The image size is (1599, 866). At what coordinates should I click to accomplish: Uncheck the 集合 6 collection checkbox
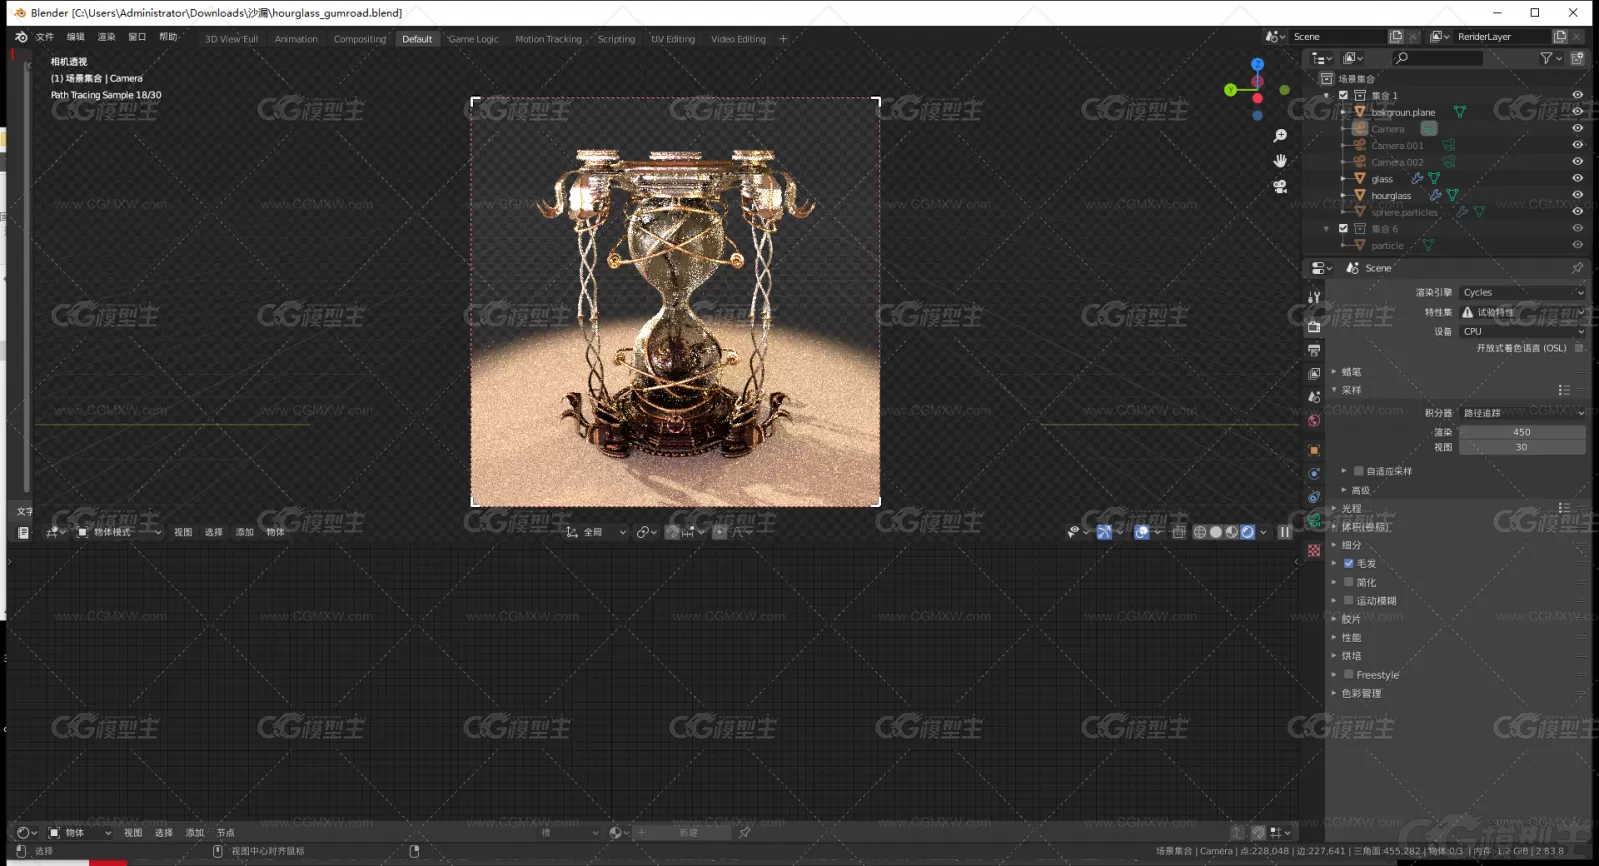pyautogui.click(x=1343, y=228)
